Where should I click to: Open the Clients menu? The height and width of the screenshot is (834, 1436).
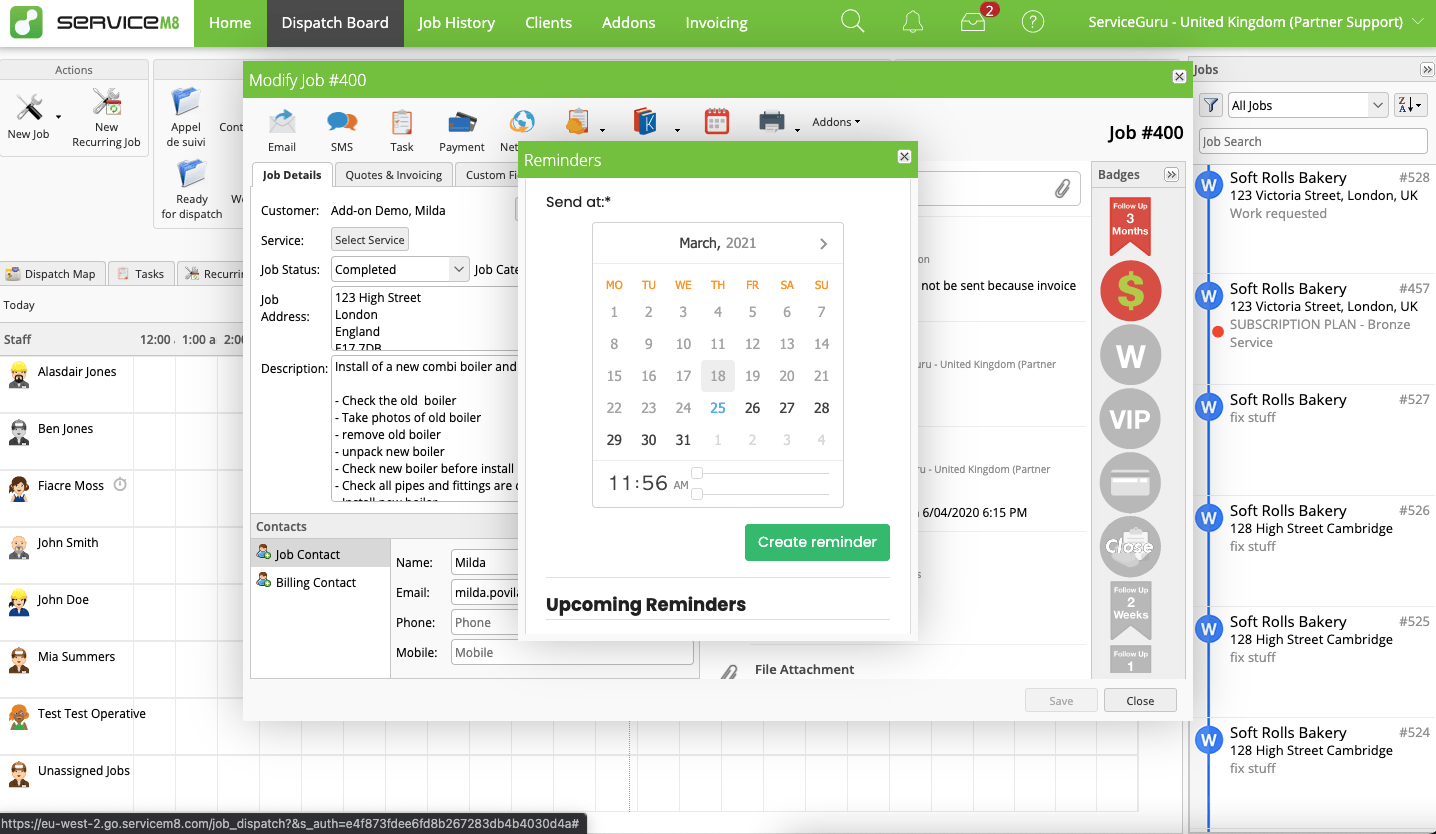click(548, 22)
